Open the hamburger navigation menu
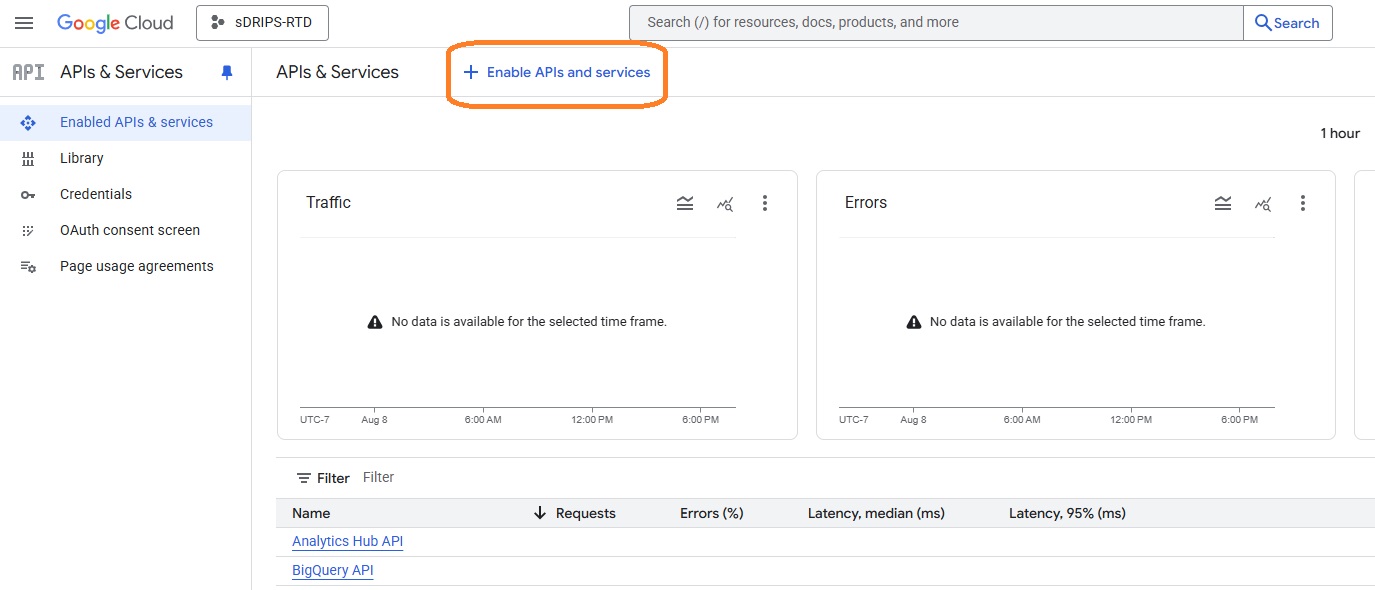This screenshot has width=1375, height=590. [24, 23]
